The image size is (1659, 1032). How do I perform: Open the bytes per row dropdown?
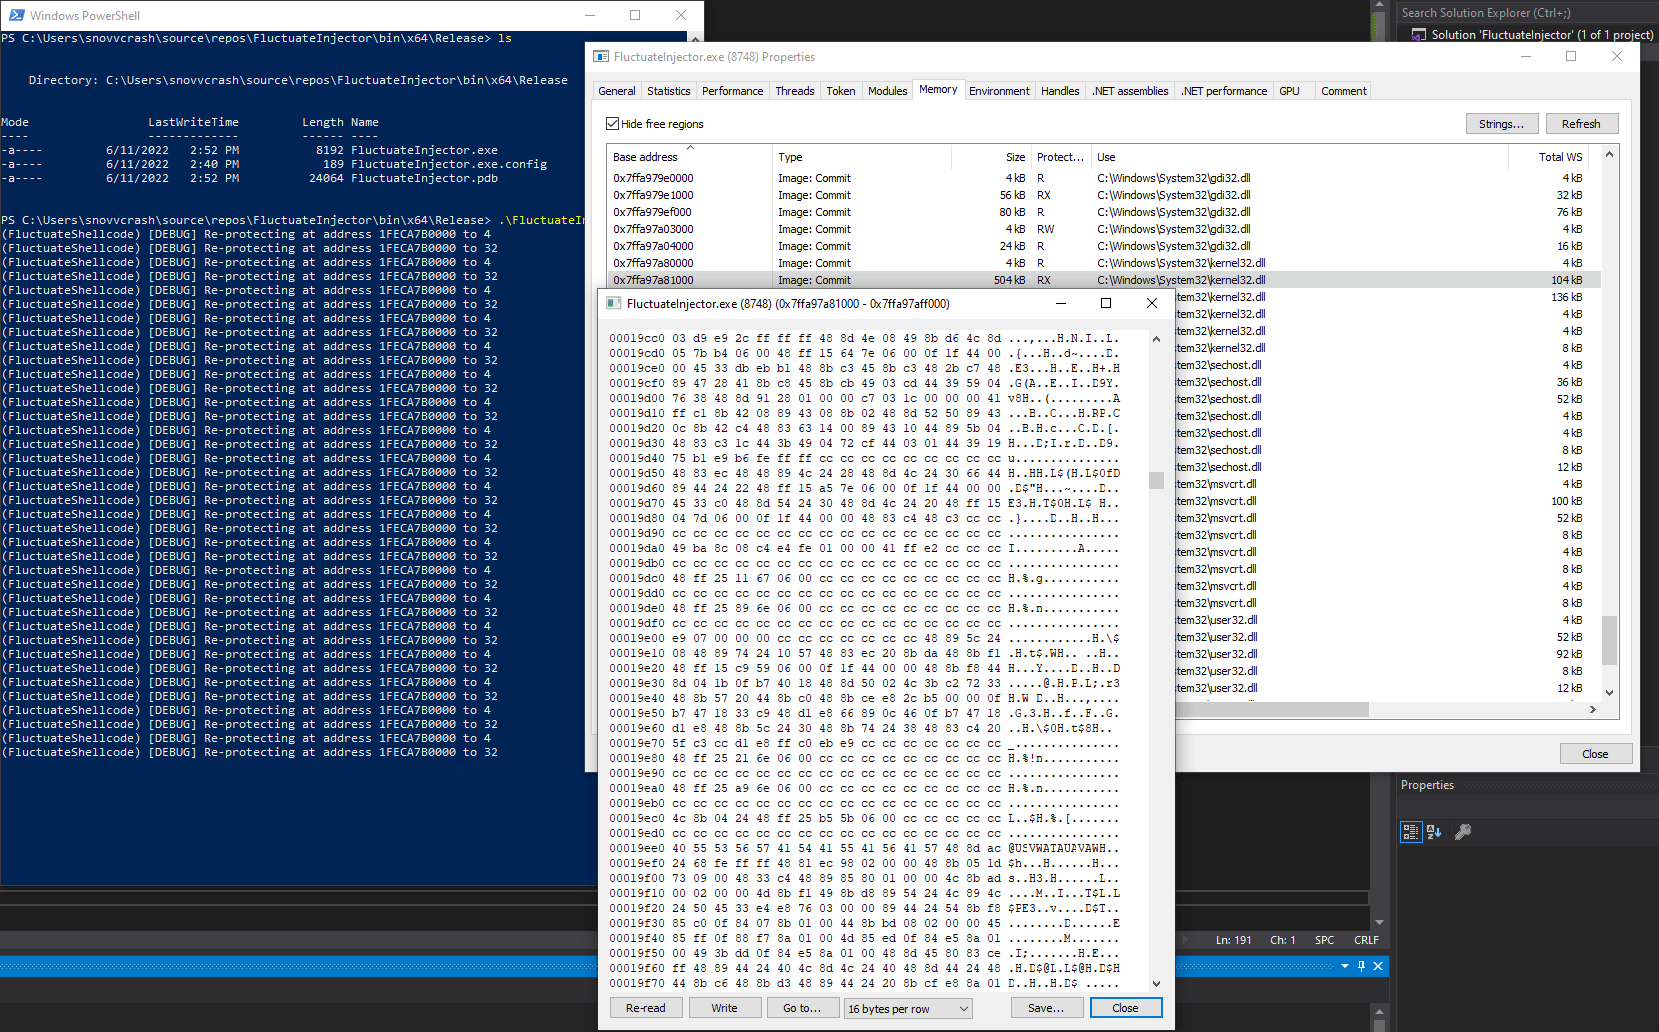coord(908,1009)
